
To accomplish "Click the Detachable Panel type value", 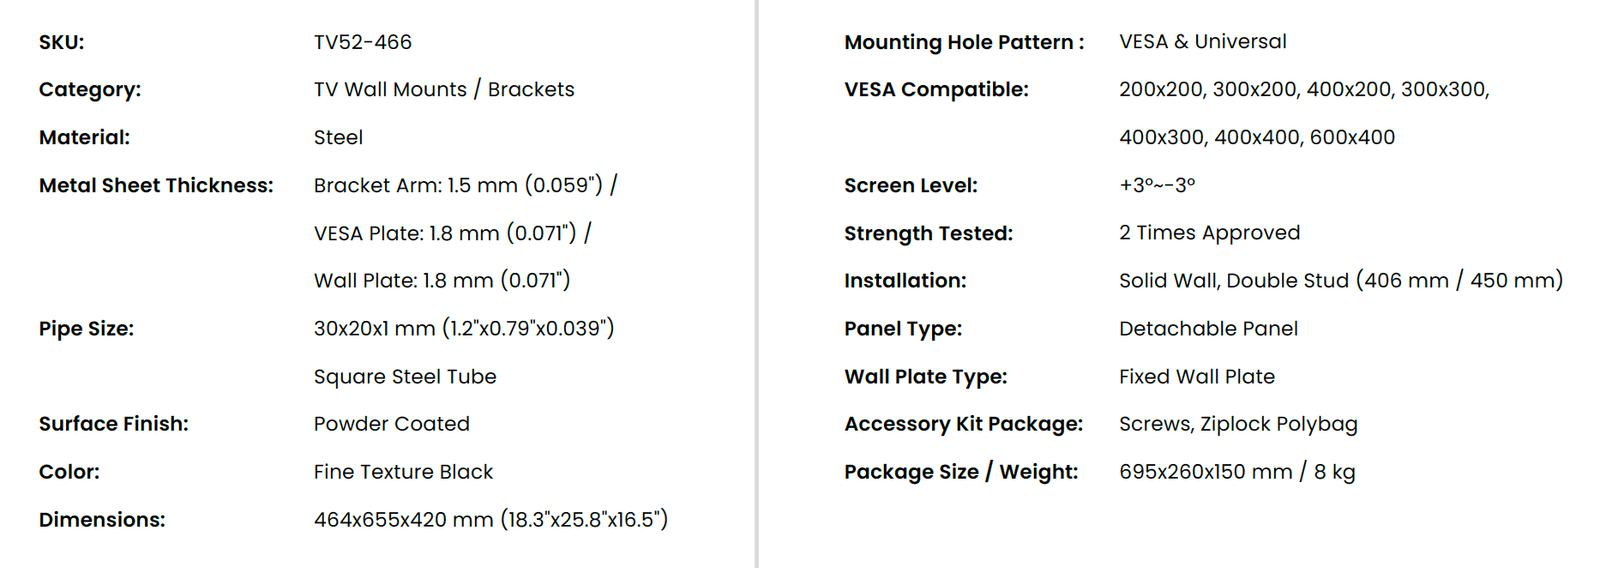I will 1208,328.
